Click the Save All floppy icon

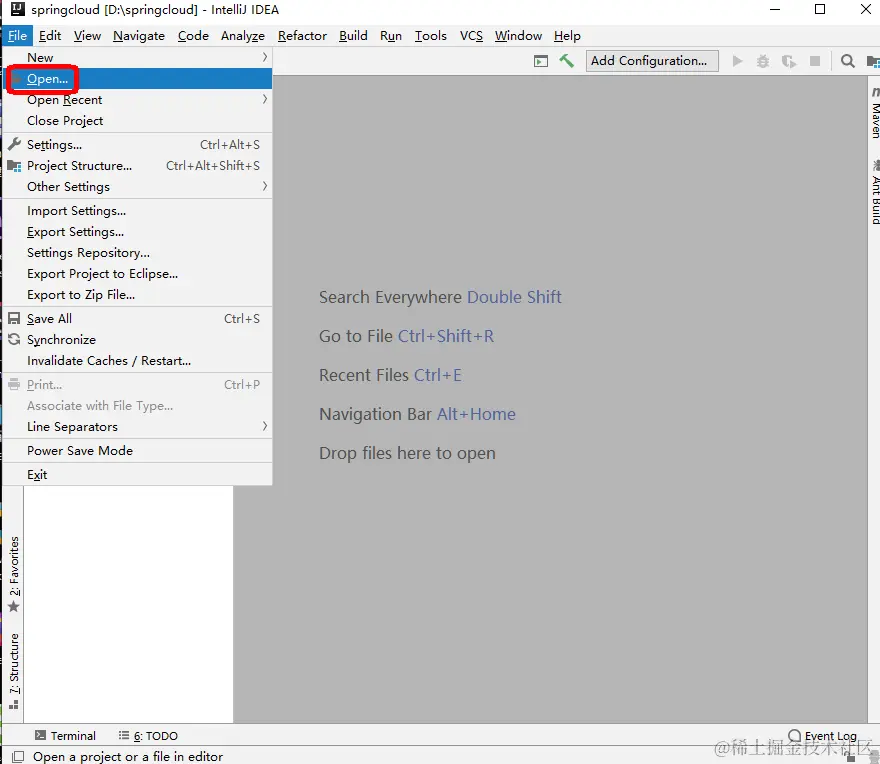click(15, 318)
